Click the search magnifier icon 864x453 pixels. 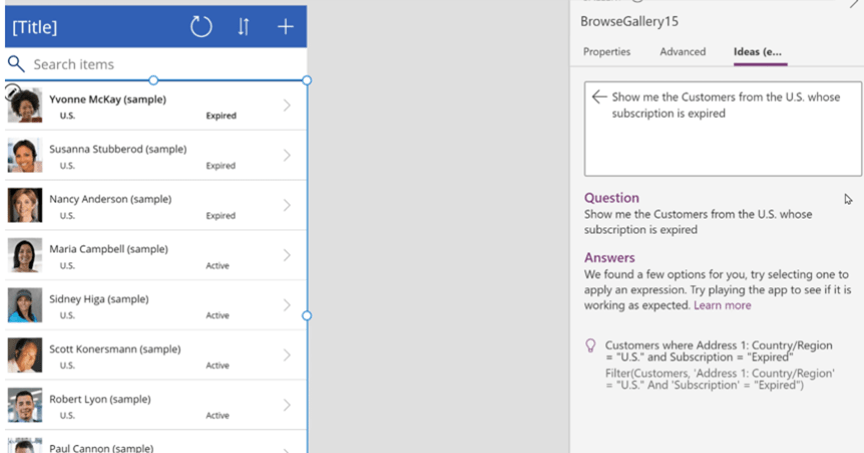click(x=16, y=64)
